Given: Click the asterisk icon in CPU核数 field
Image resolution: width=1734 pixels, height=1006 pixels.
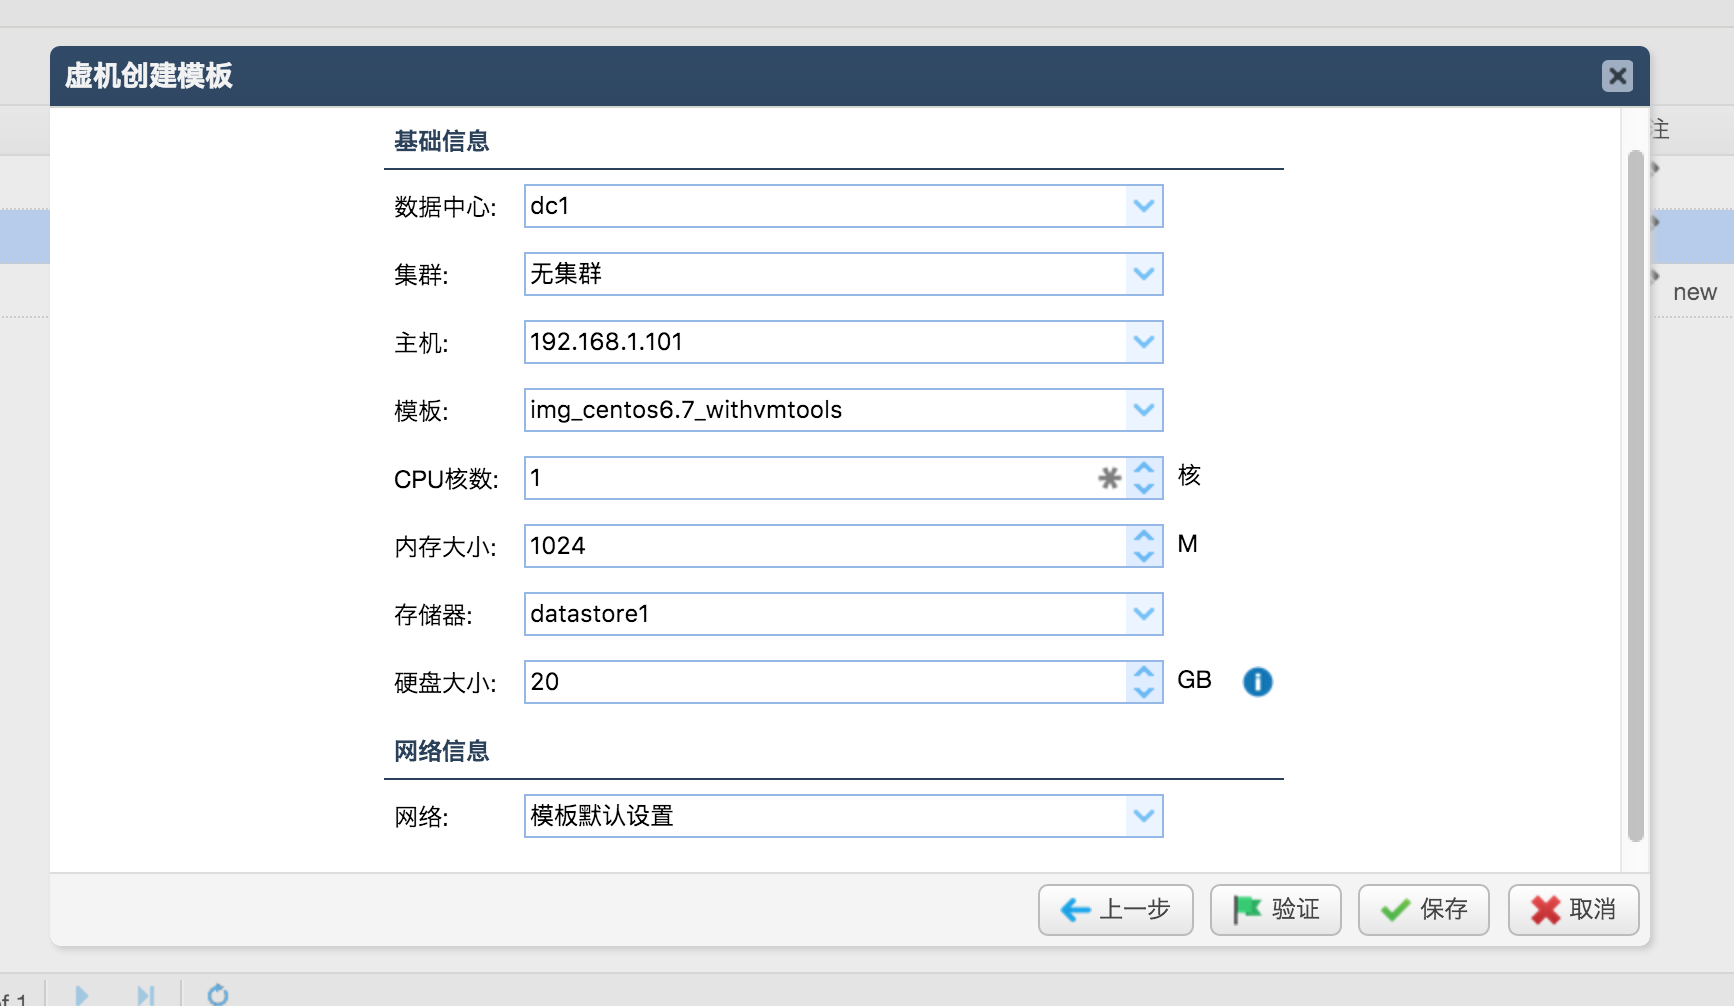Looking at the screenshot, I should 1109,478.
